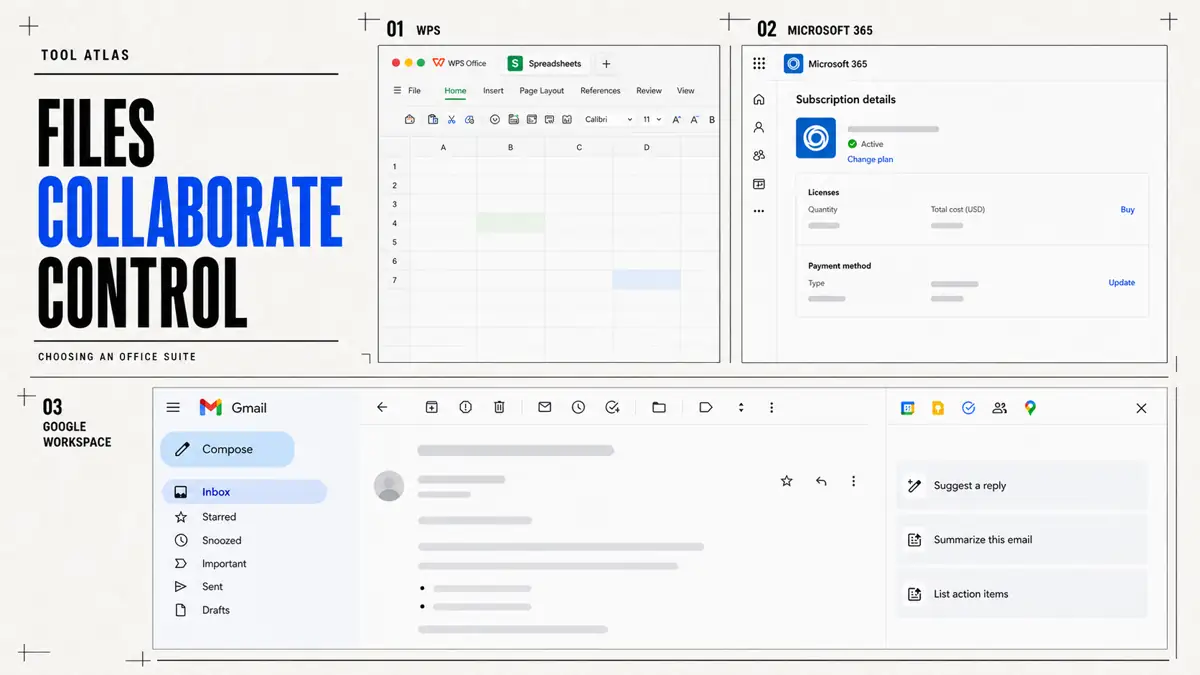
Task: Open the File menu in WPS
Action: coord(414,90)
